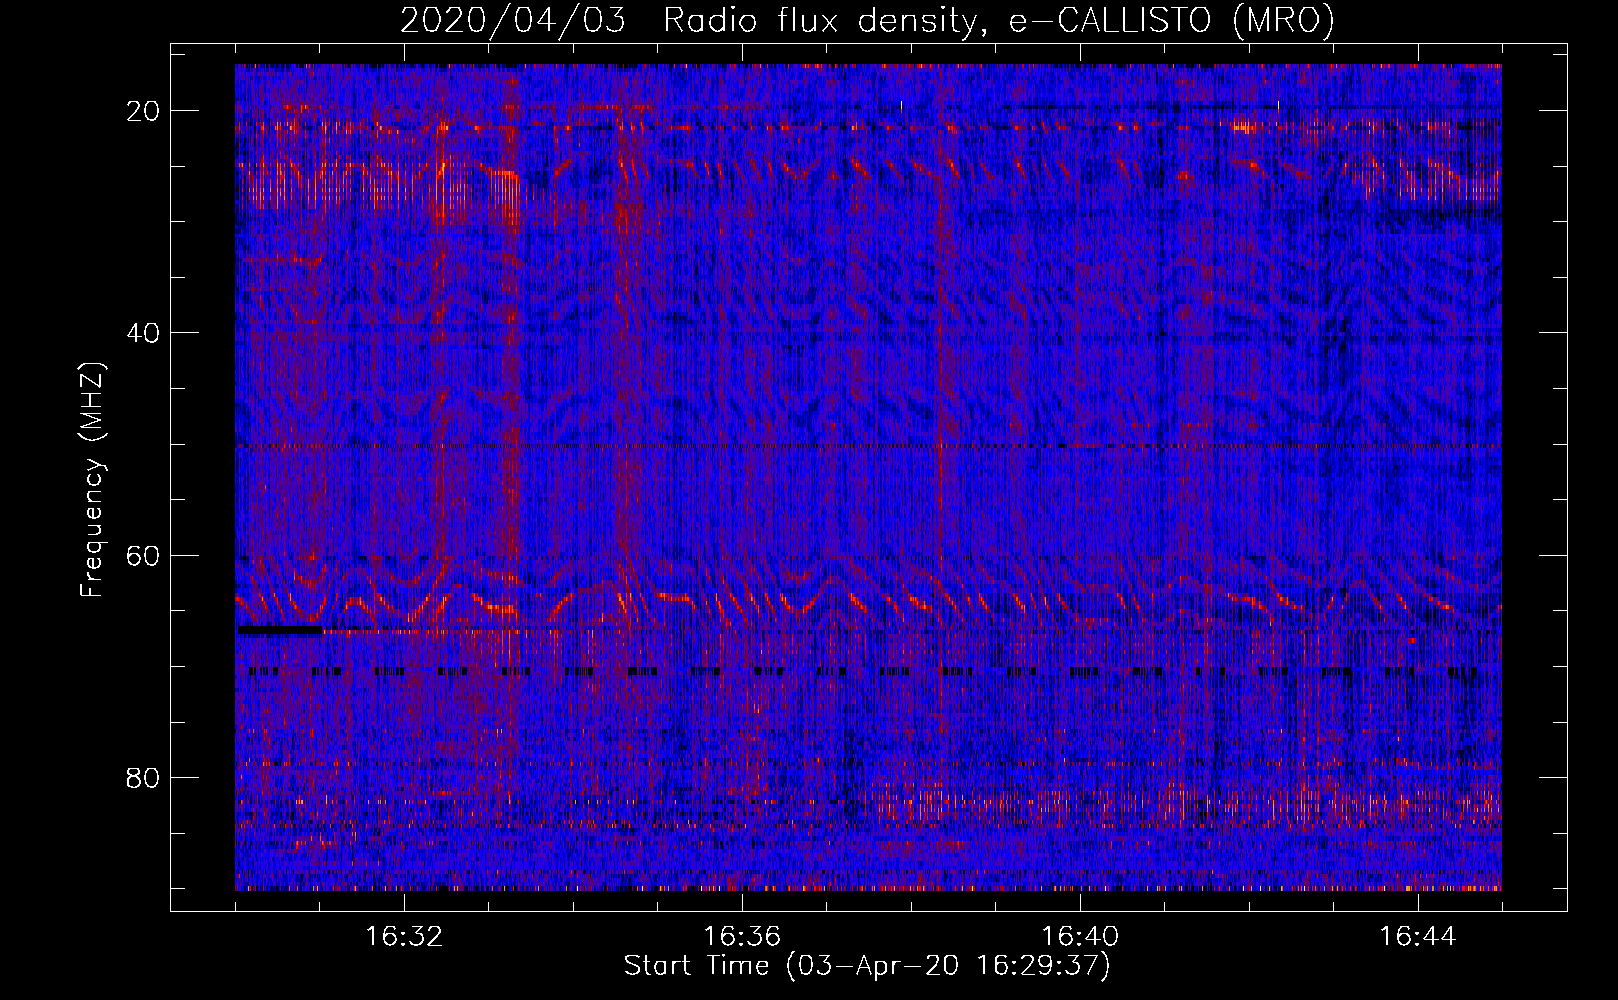Click the plot title 'Radio flux density, e-CALLISTO (MRO)'
Screen dimensions: 1618x1000
[999, 20]
